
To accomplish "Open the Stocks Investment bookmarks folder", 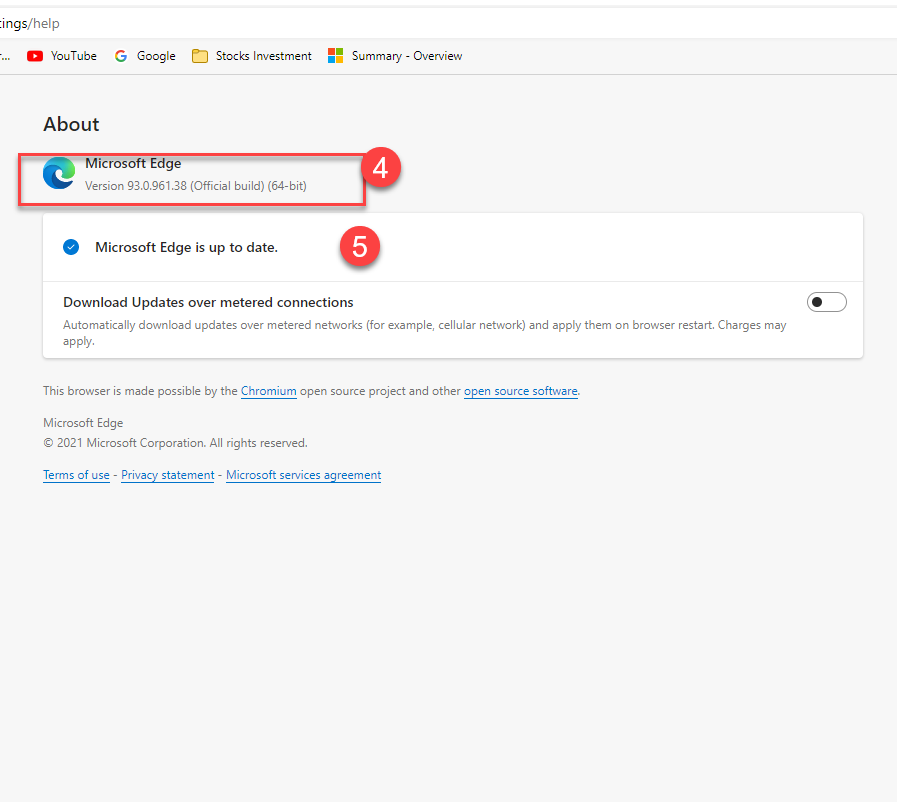I will click(x=252, y=56).
